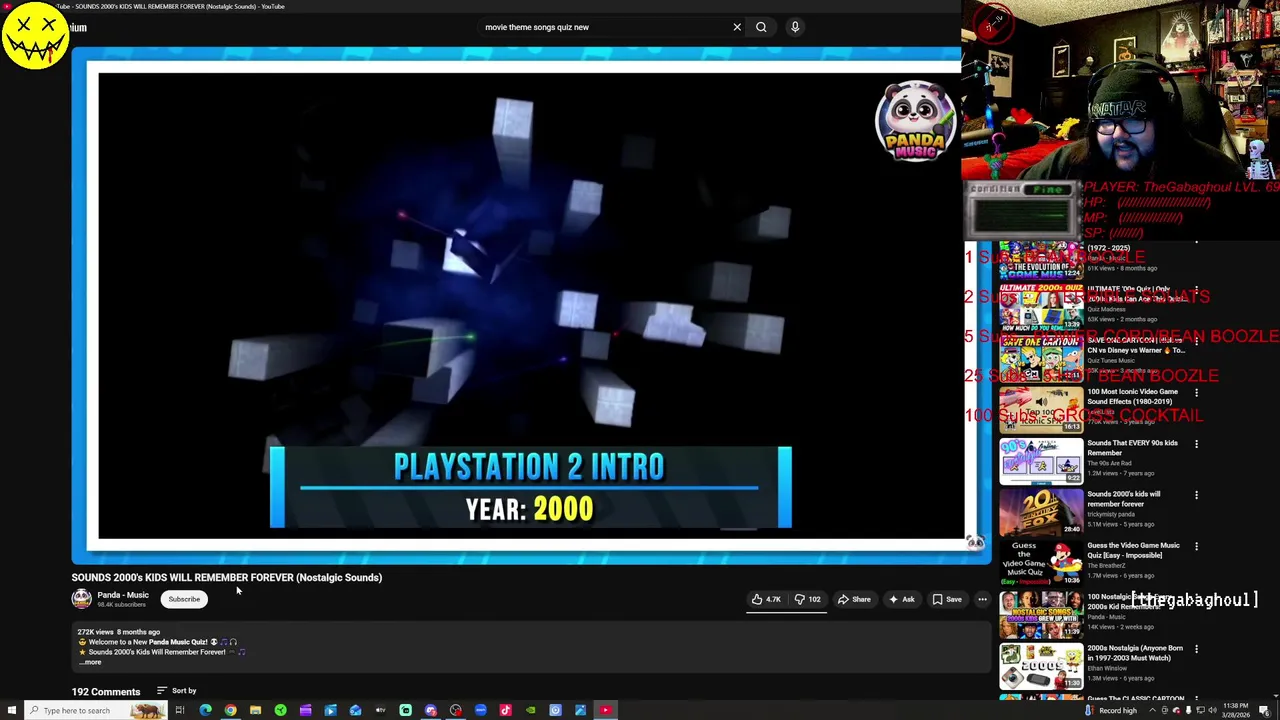The height and width of the screenshot is (720, 1280).
Task: Open the 'Ultimate 2000s Quiz' video thumbnail
Action: pos(1041,308)
